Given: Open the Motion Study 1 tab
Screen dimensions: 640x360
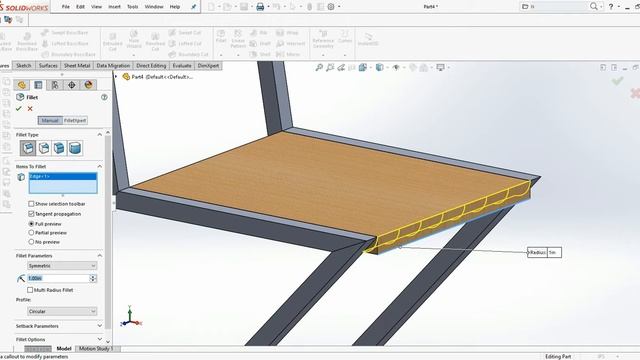Looking at the screenshot, I should point(96,349).
